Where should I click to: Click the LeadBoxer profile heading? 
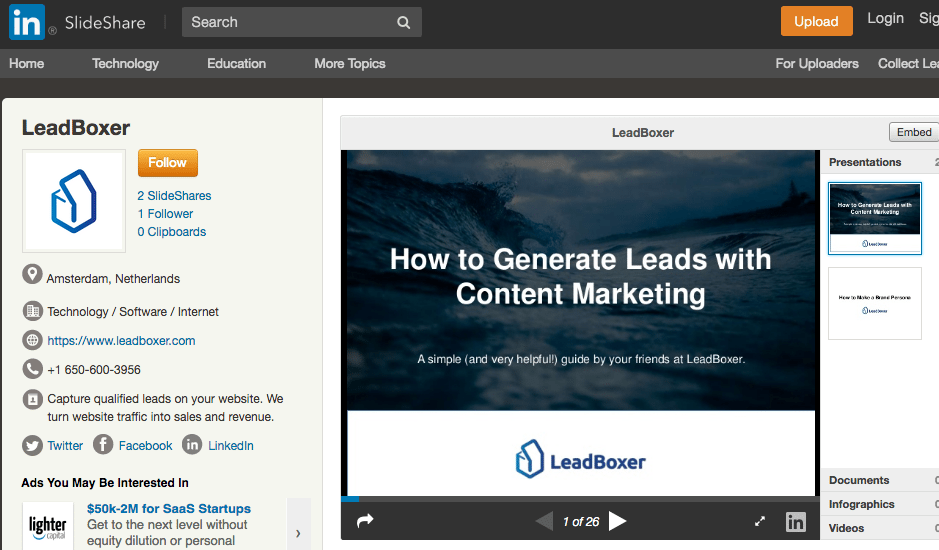point(76,128)
